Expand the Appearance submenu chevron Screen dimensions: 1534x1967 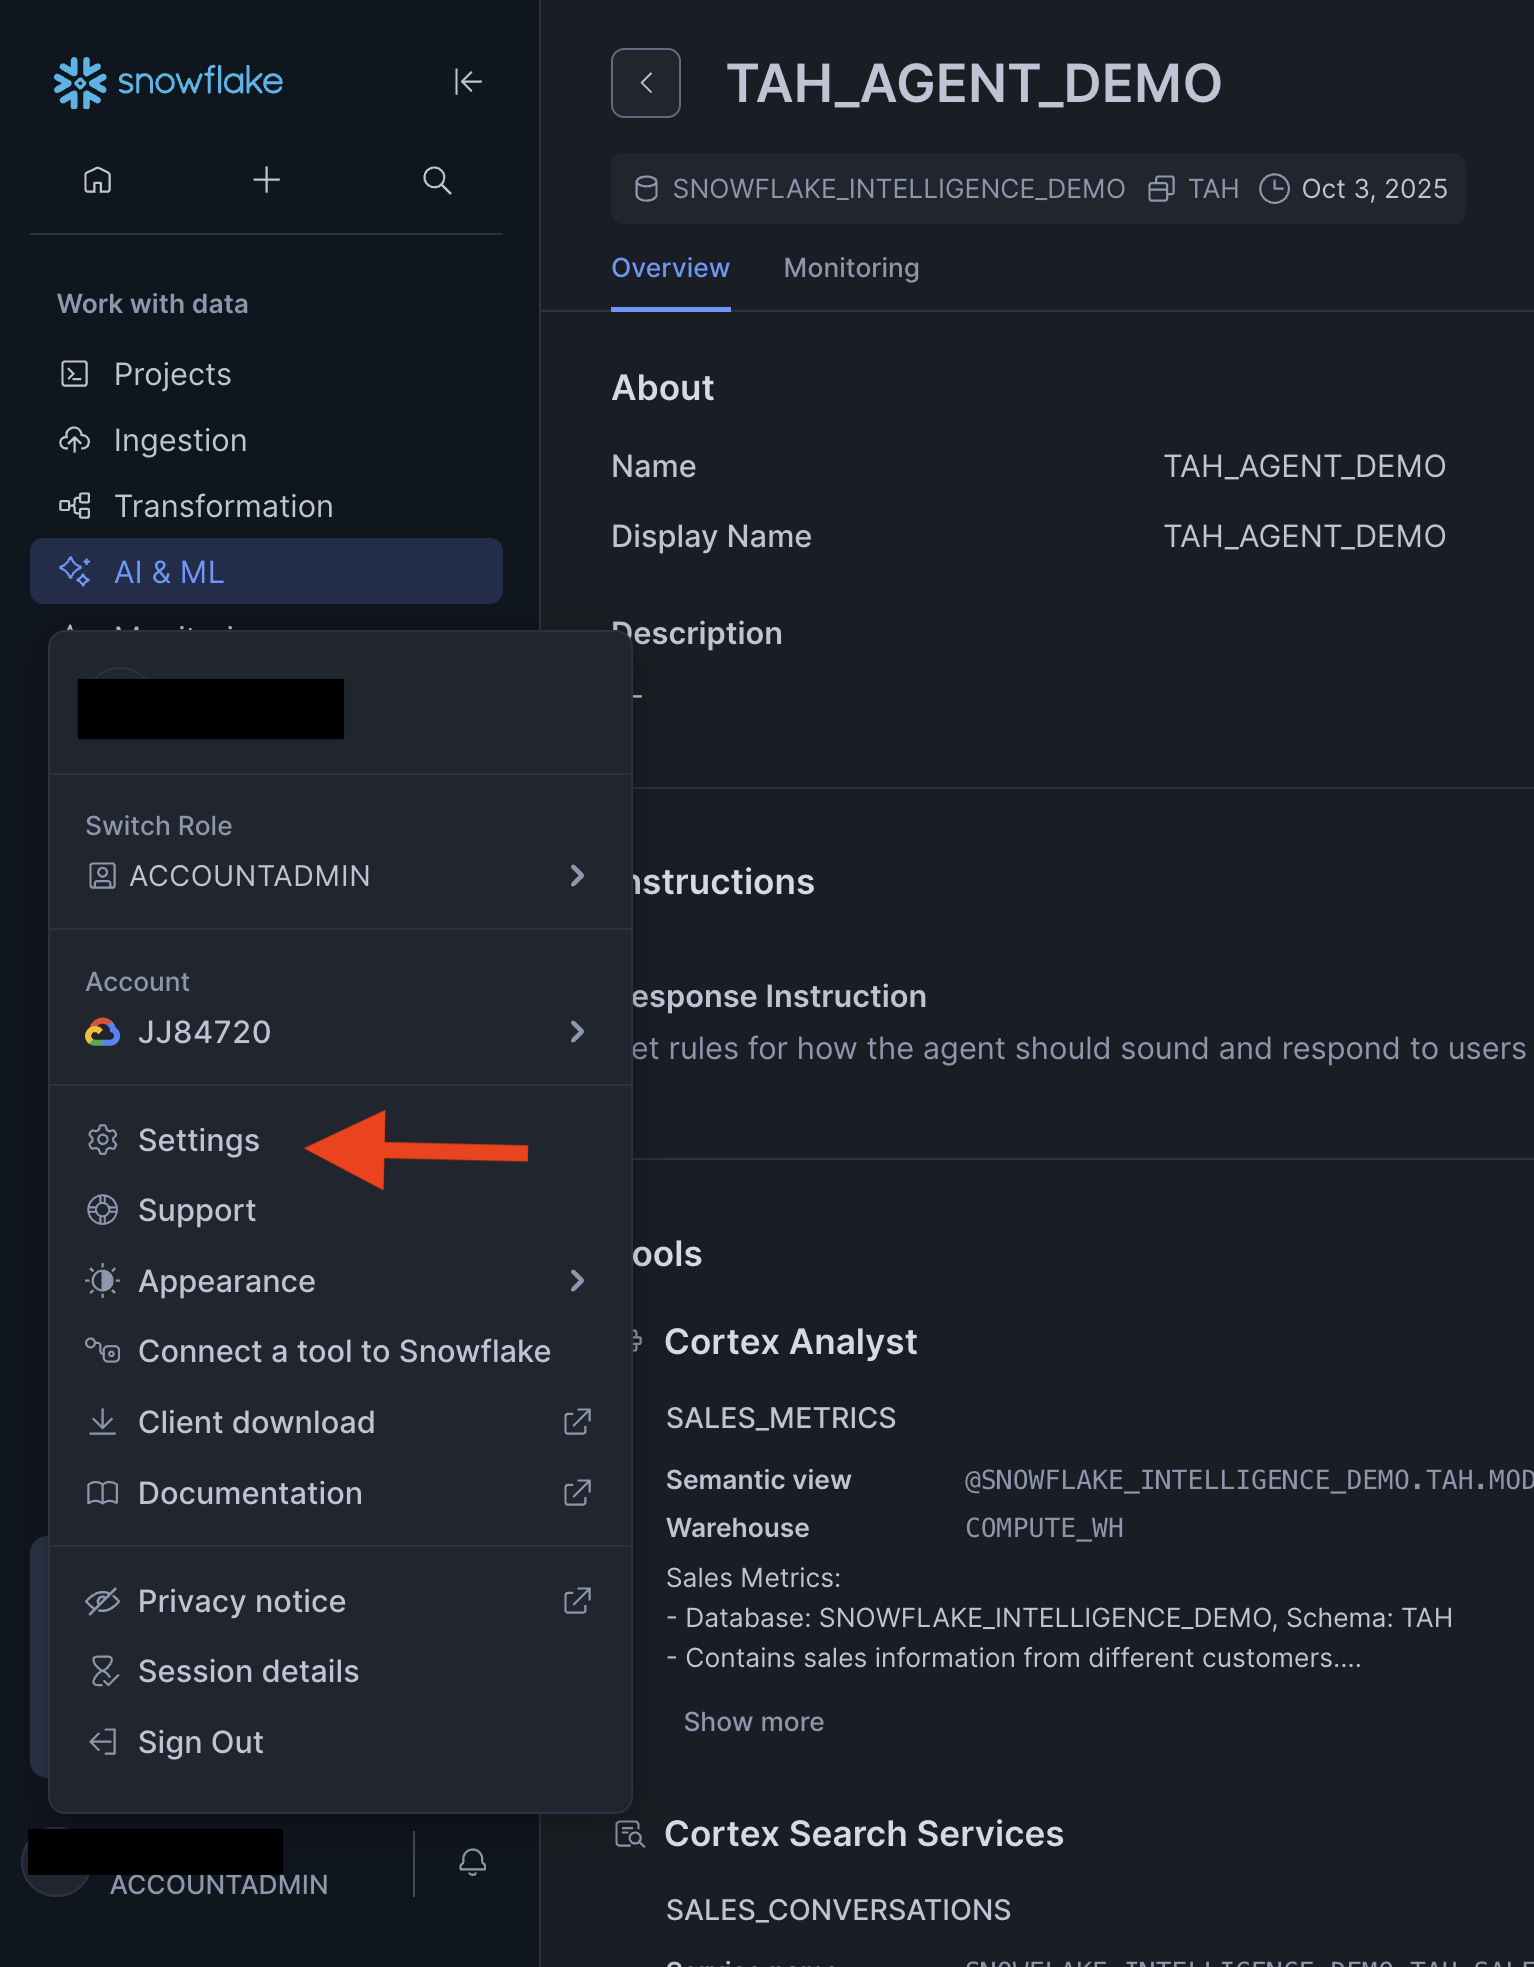[577, 1281]
